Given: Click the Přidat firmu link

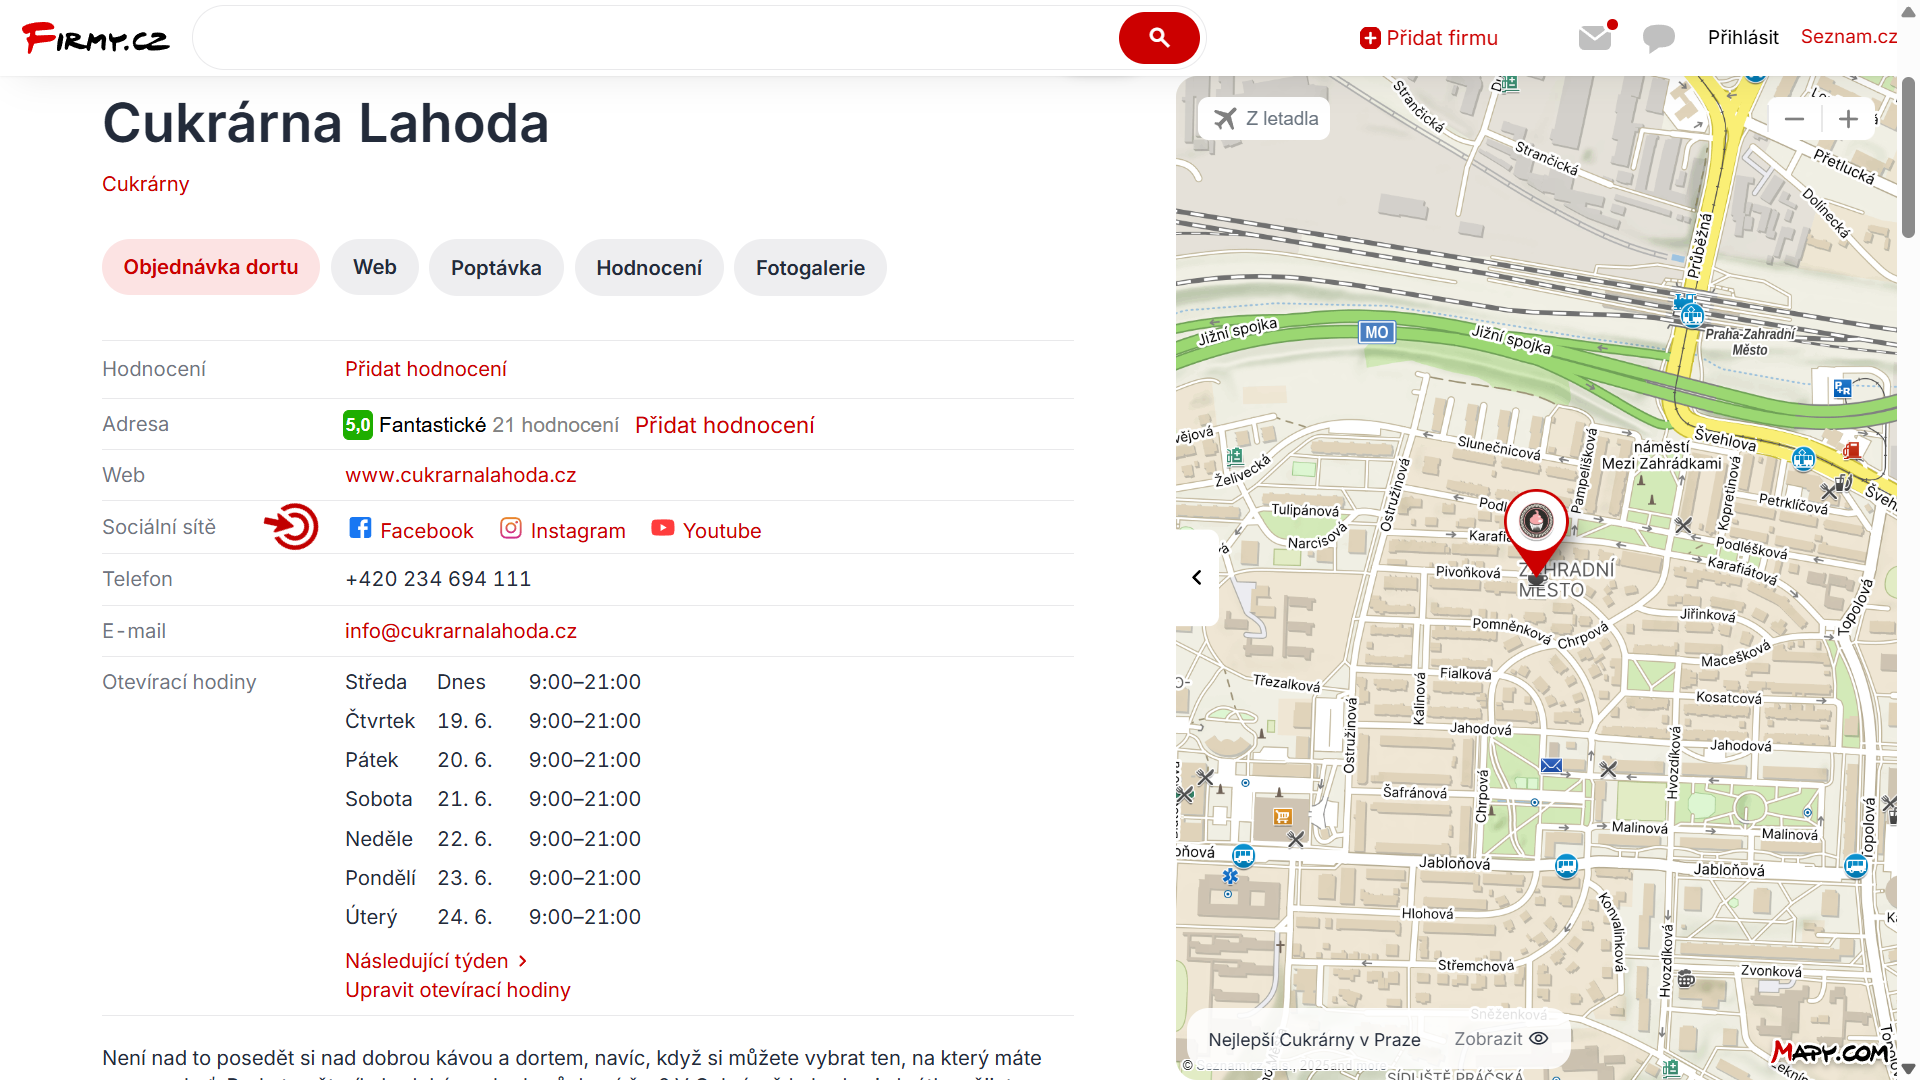Looking at the screenshot, I should (x=1429, y=38).
